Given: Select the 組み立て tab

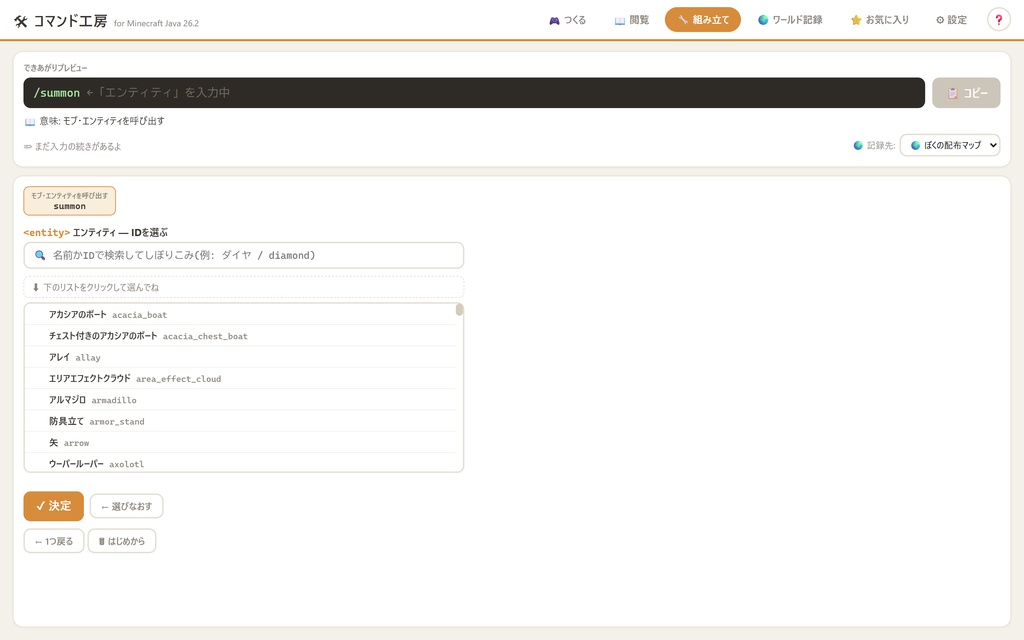Looking at the screenshot, I should point(703,20).
